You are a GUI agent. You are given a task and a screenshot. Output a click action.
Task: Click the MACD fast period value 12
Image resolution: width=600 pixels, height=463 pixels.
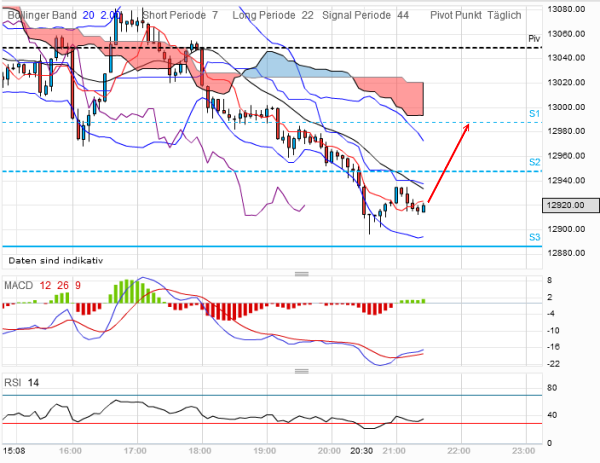45,285
